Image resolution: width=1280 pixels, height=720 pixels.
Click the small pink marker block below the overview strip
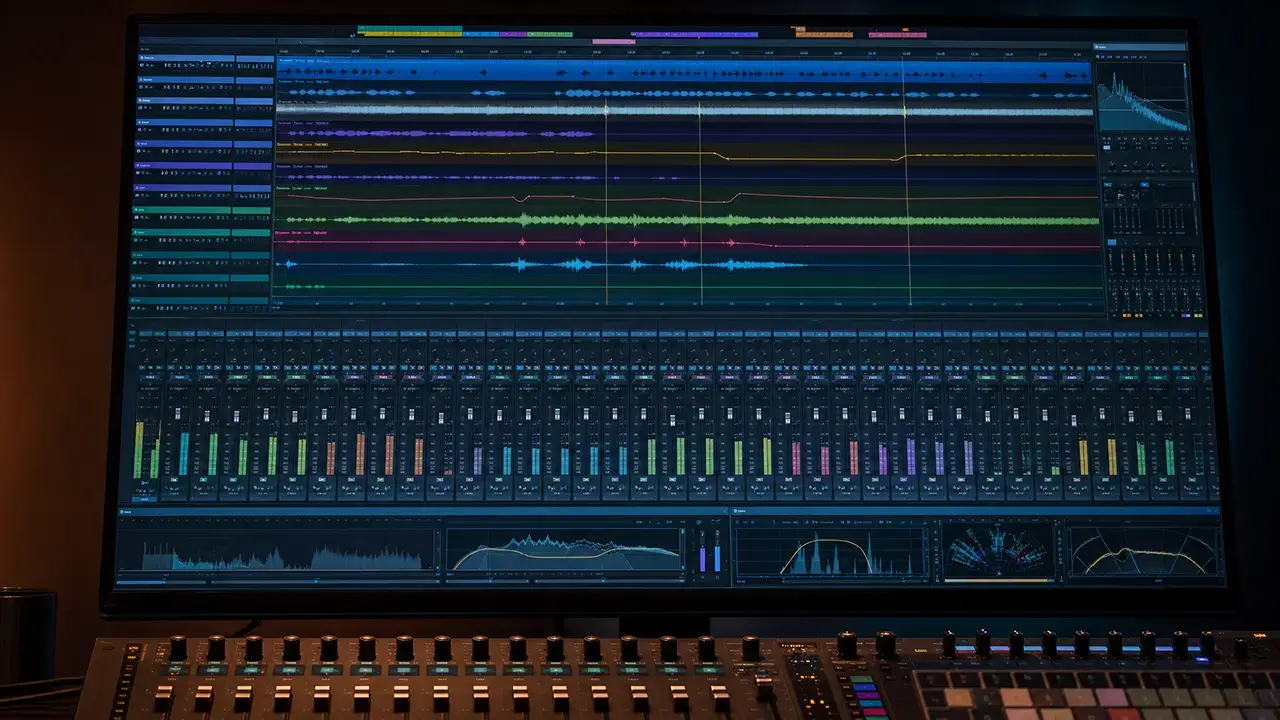click(613, 42)
